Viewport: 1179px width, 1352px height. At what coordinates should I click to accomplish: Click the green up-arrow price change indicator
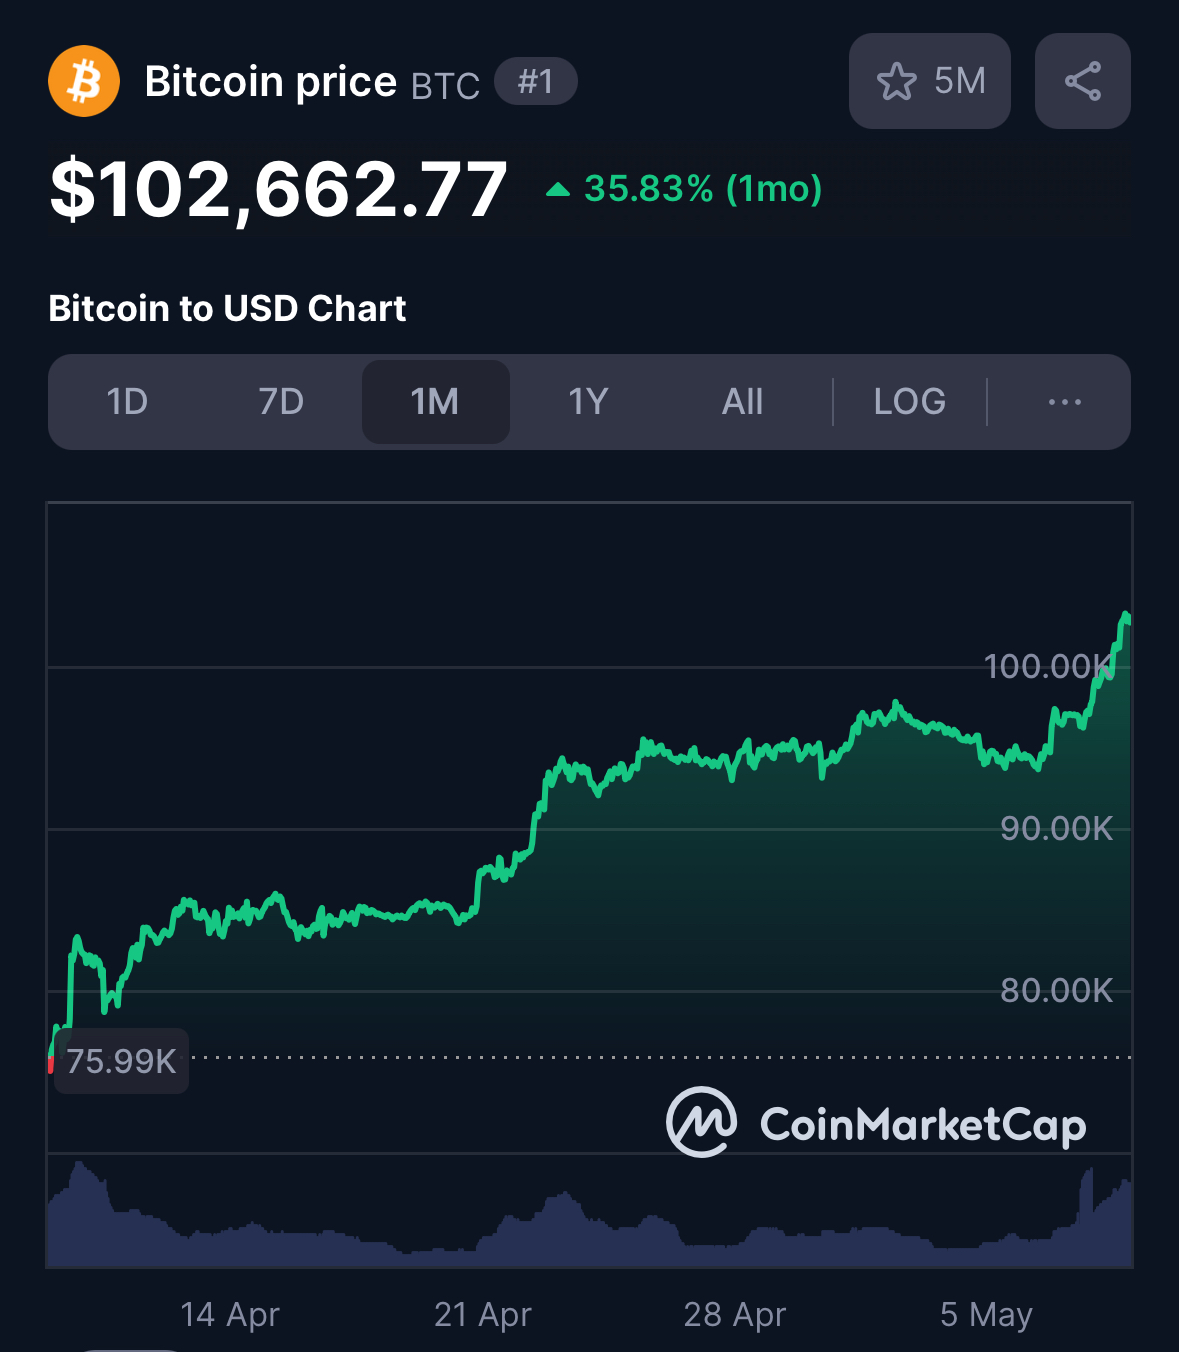pos(558,189)
